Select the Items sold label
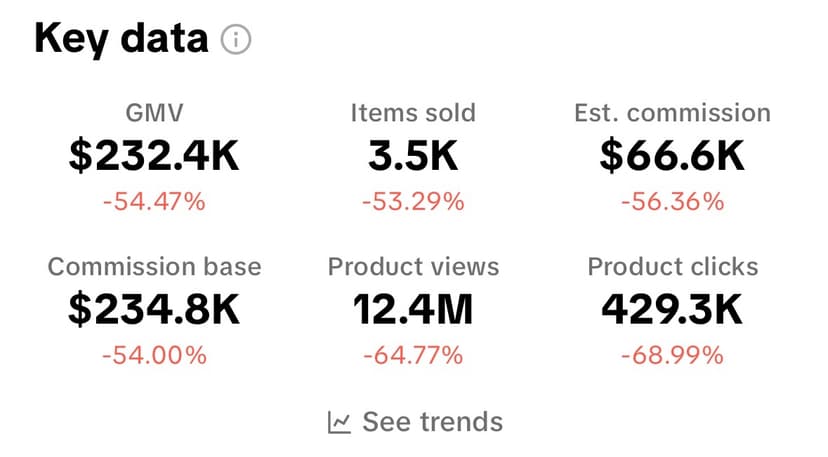This screenshot has height=457, width=828. pos(413,114)
